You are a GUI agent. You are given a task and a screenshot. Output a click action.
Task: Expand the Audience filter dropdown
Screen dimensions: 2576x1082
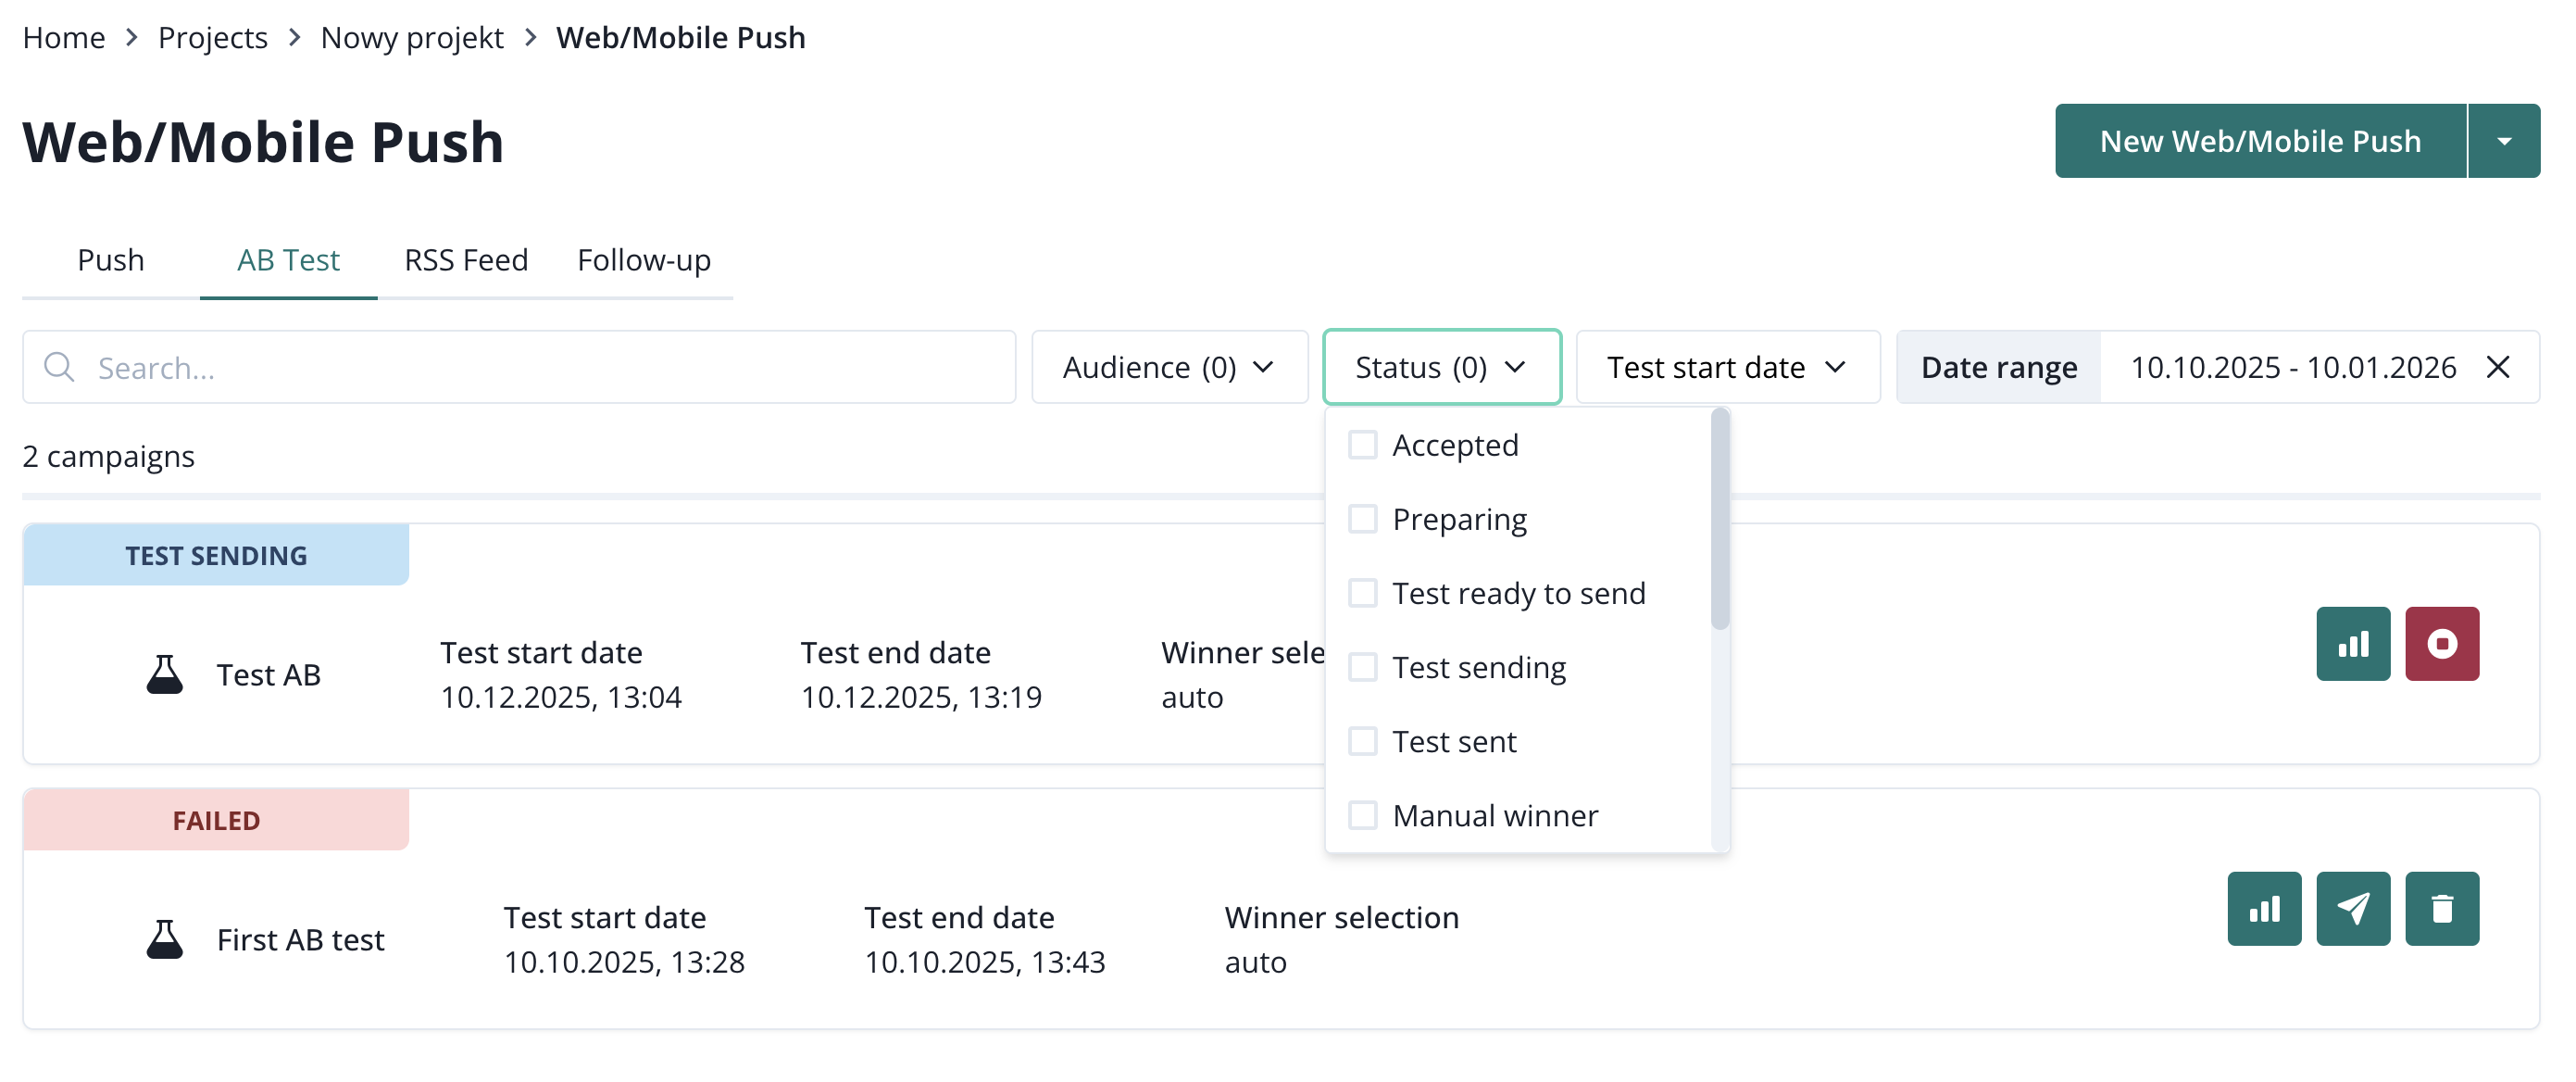point(1168,367)
